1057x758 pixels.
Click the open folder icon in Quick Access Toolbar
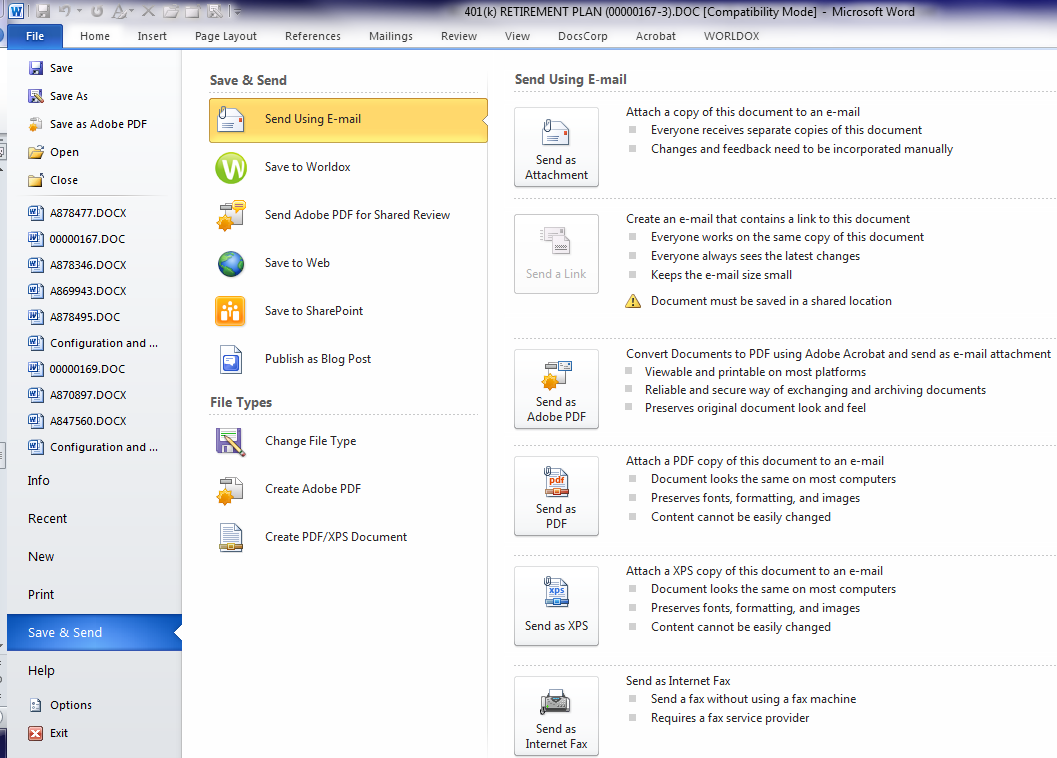pyautogui.click(x=171, y=11)
